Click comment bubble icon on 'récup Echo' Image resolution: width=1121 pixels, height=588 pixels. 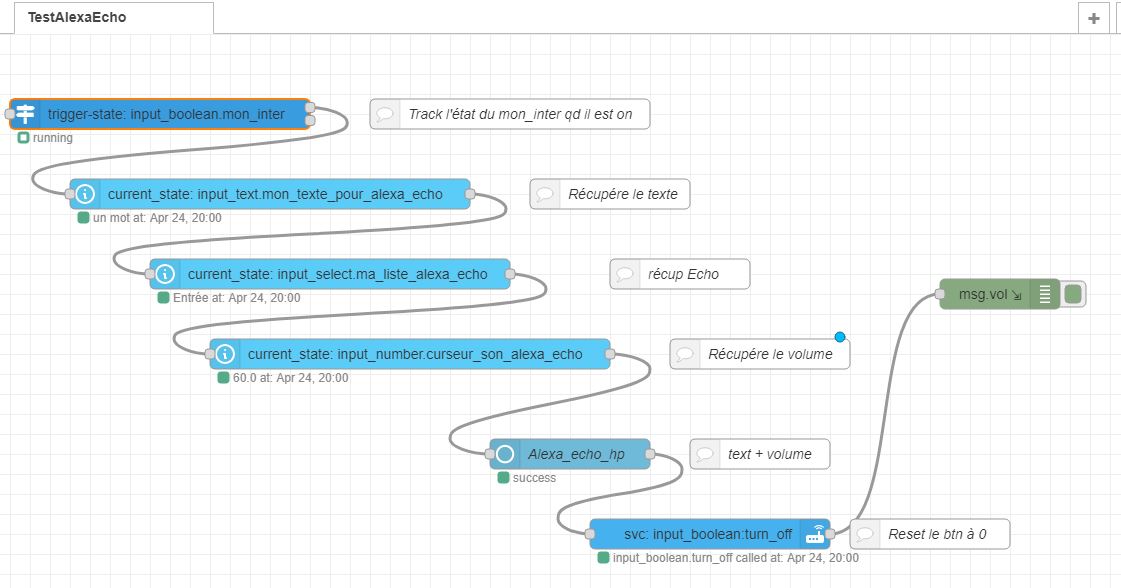[x=625, y=274]
